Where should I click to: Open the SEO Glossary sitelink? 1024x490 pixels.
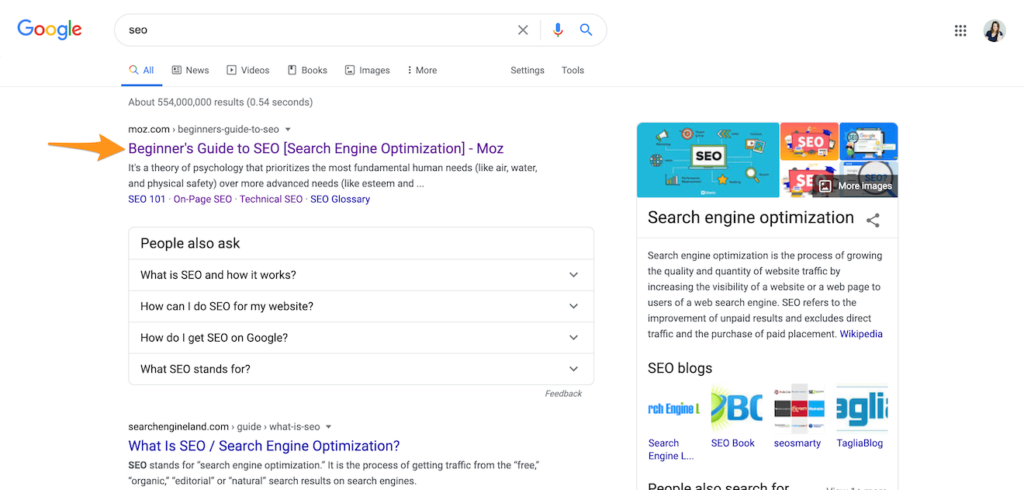(x=340, y=199)
